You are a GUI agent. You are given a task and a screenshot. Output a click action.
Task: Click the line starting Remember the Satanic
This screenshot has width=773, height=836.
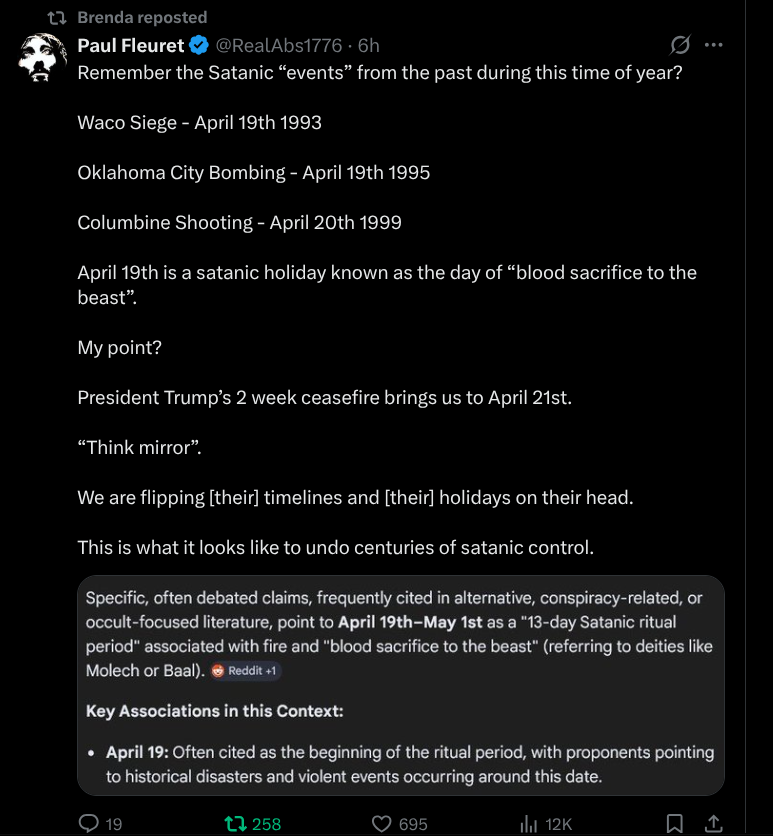(380, 73)
